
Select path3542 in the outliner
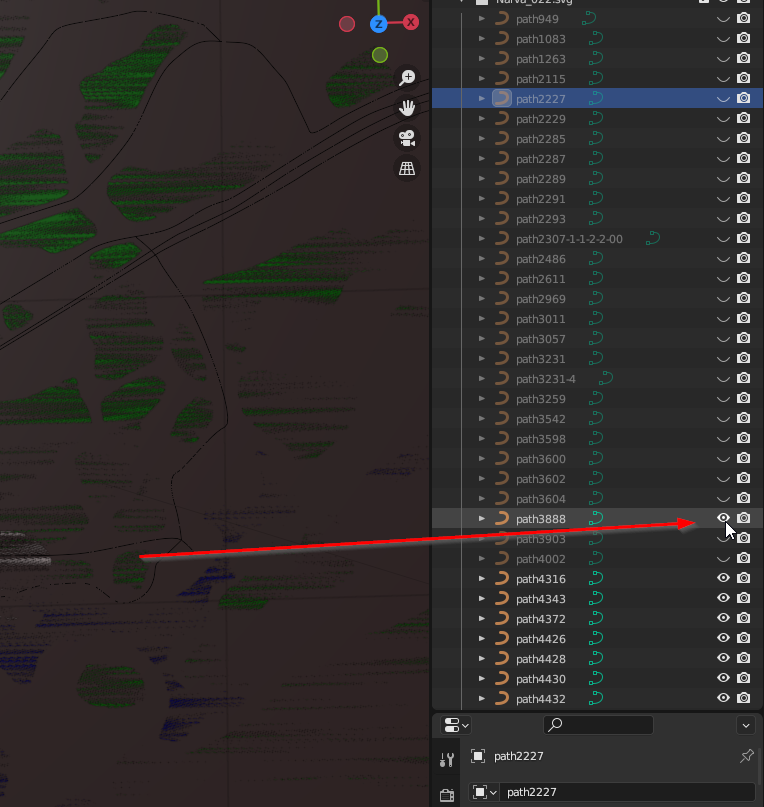pos(541,419)
